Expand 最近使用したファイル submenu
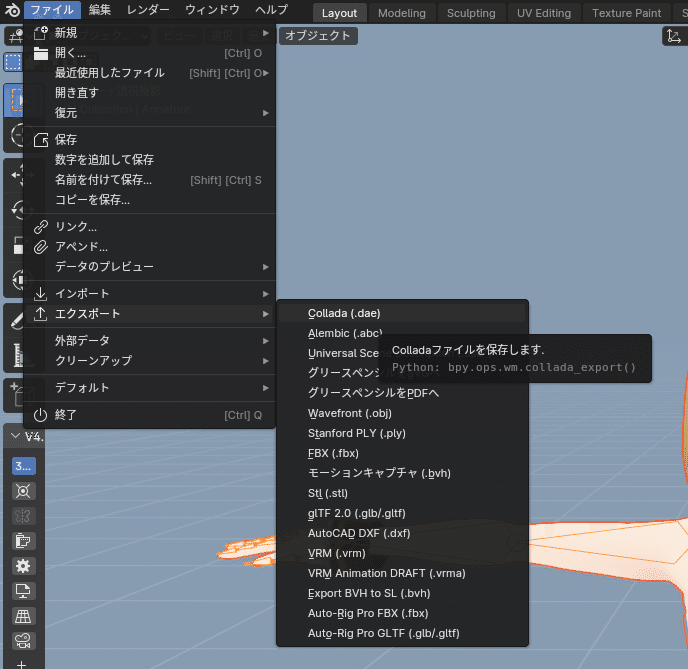 pyautogui.click(x=150, y=73)
